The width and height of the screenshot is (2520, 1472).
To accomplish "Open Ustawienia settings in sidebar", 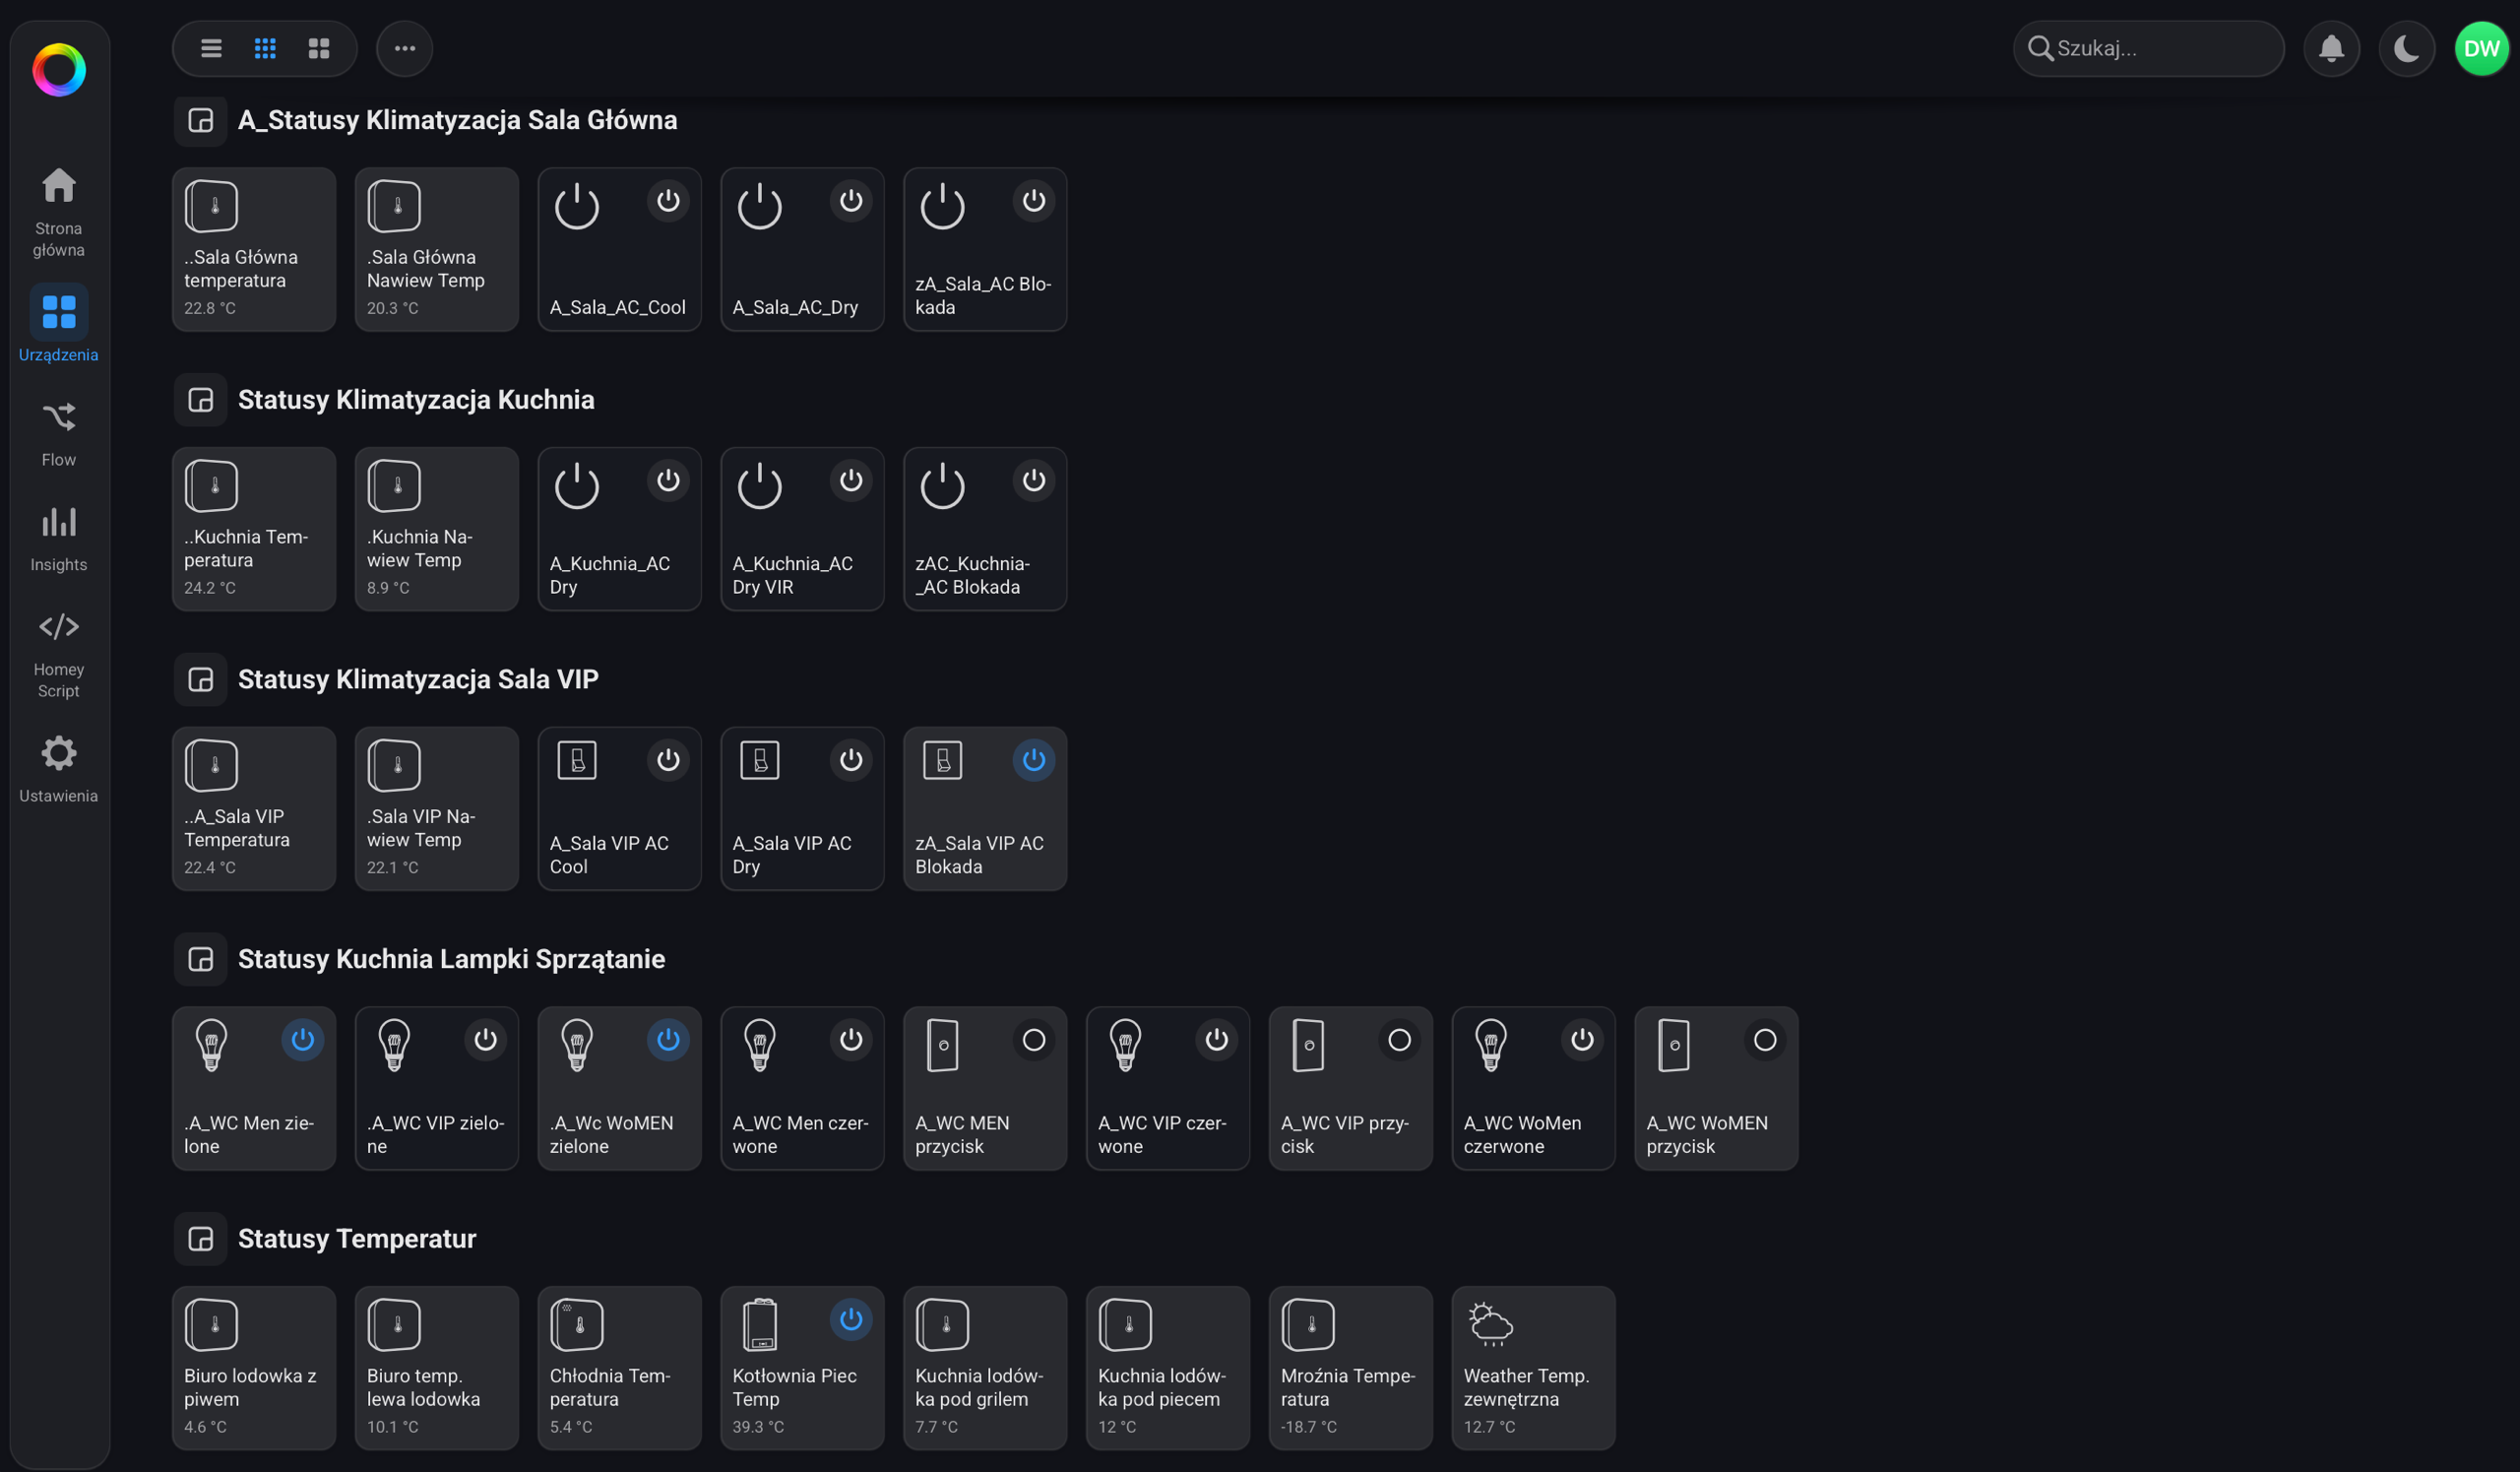I will (x=59, y=769).
